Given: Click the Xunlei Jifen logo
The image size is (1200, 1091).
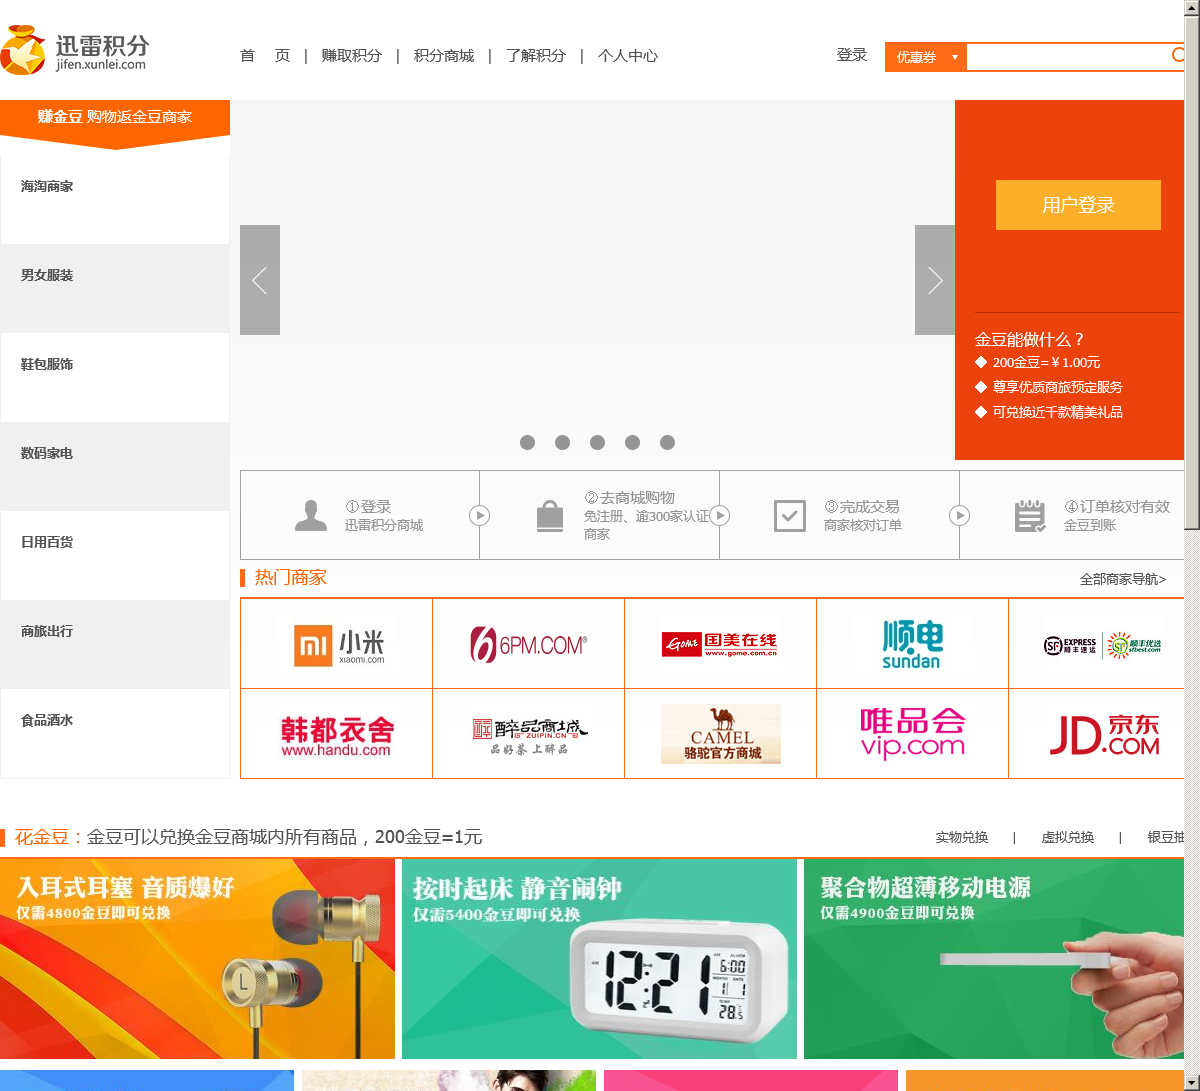Looking at the screenshot, I should (75, 50).
